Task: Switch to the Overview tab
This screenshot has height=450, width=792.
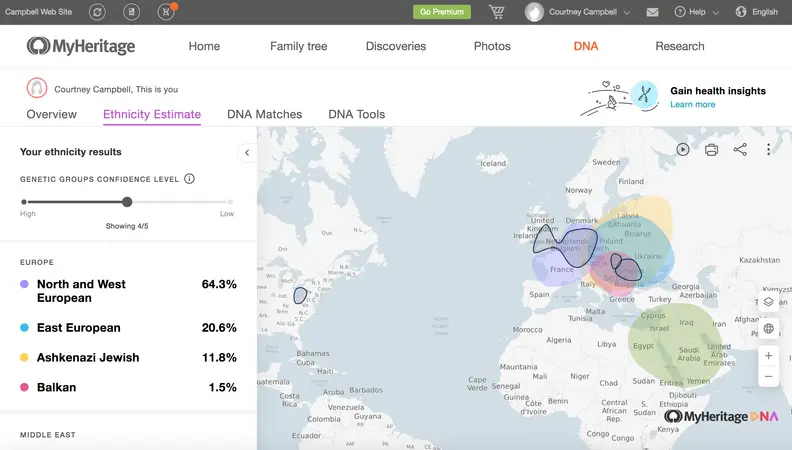Action: (x=52, y=114)
